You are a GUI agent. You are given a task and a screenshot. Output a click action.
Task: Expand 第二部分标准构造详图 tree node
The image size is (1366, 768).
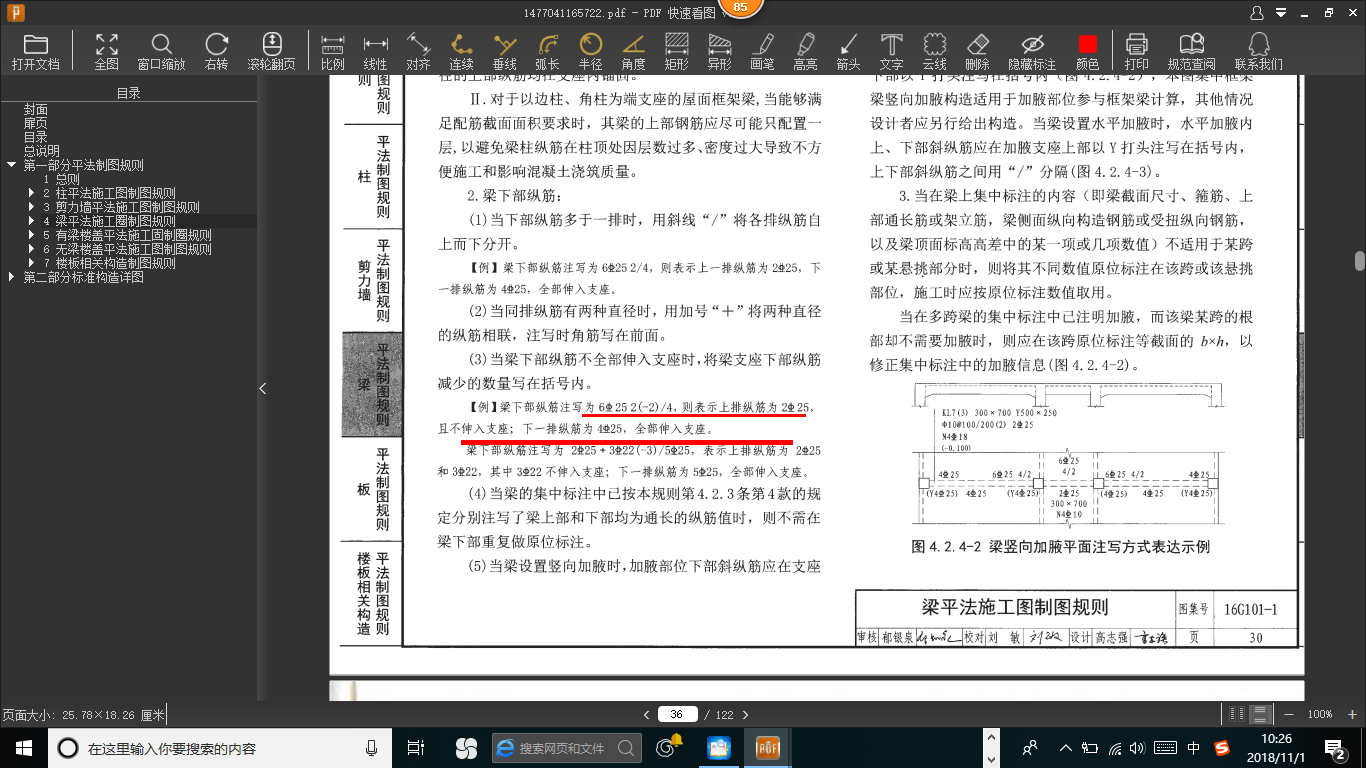[x=11, y=277]
